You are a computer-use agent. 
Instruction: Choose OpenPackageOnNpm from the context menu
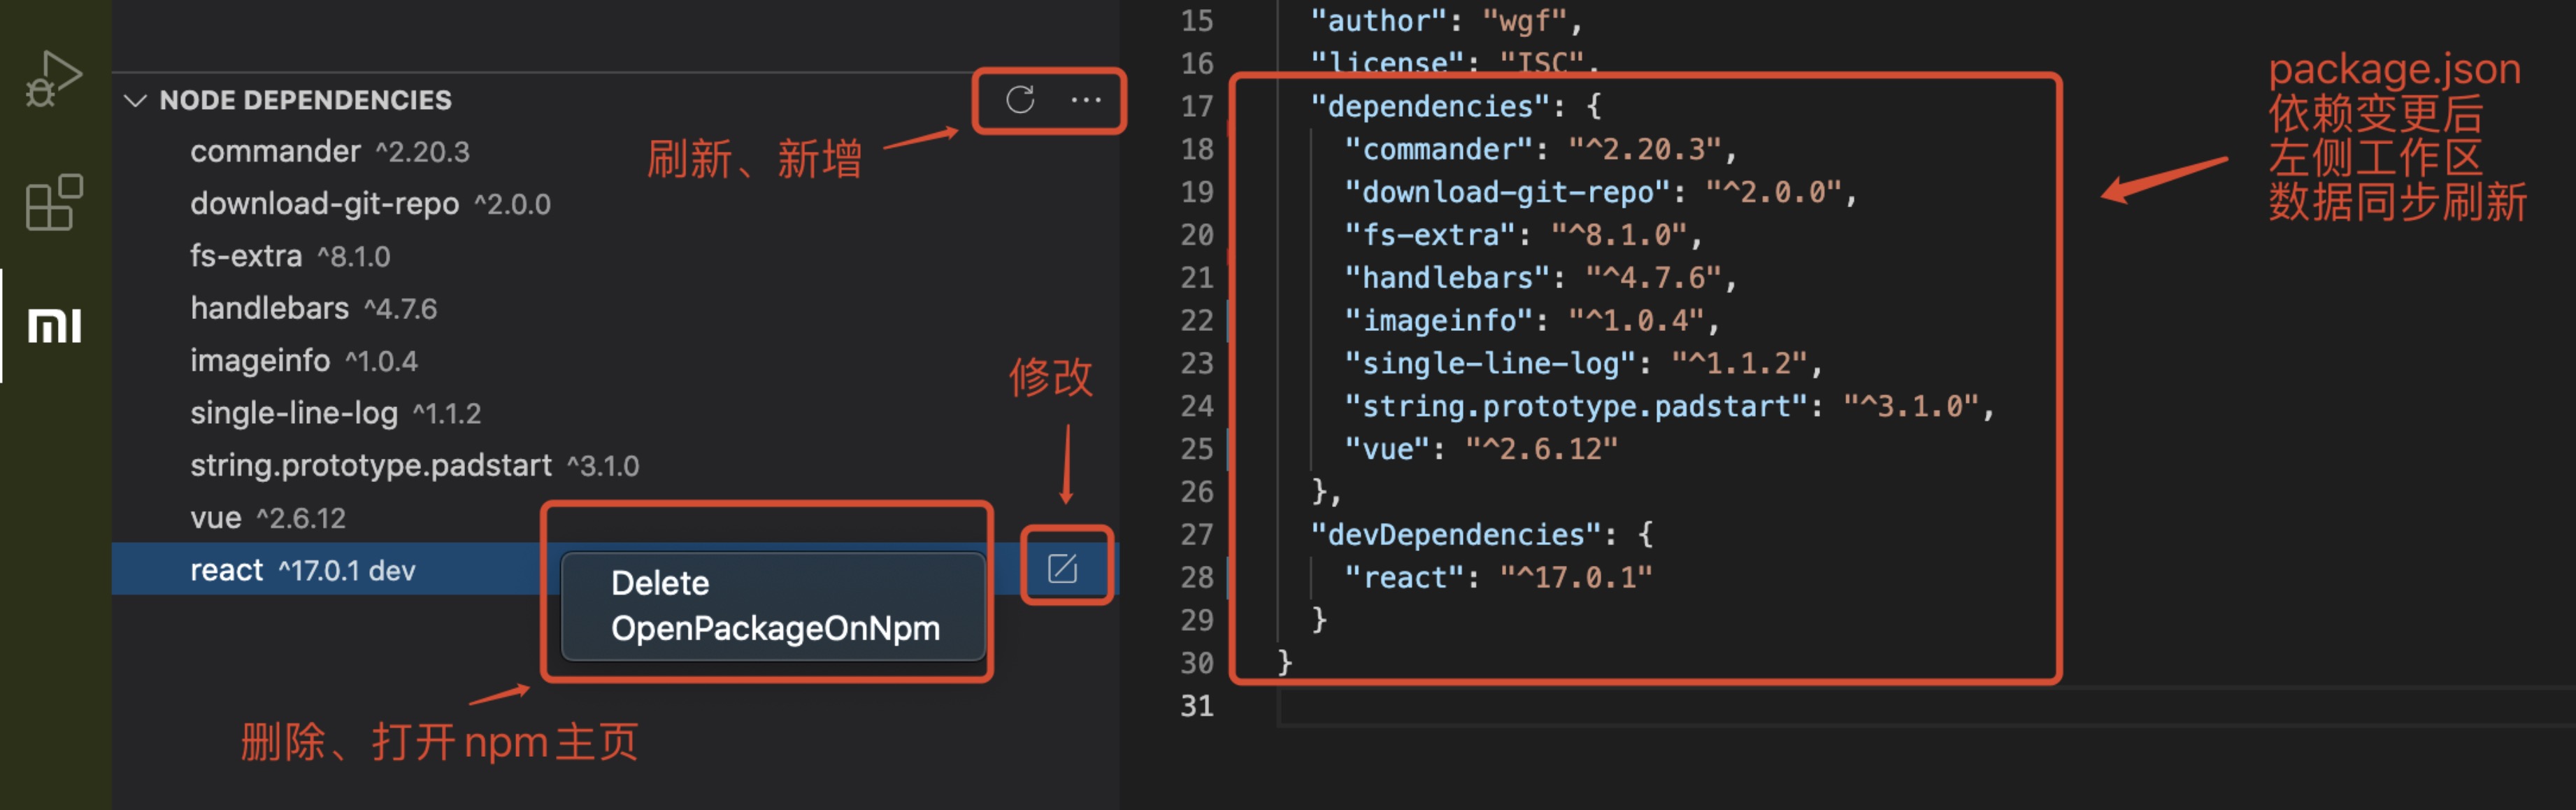[x=775, y=628]
